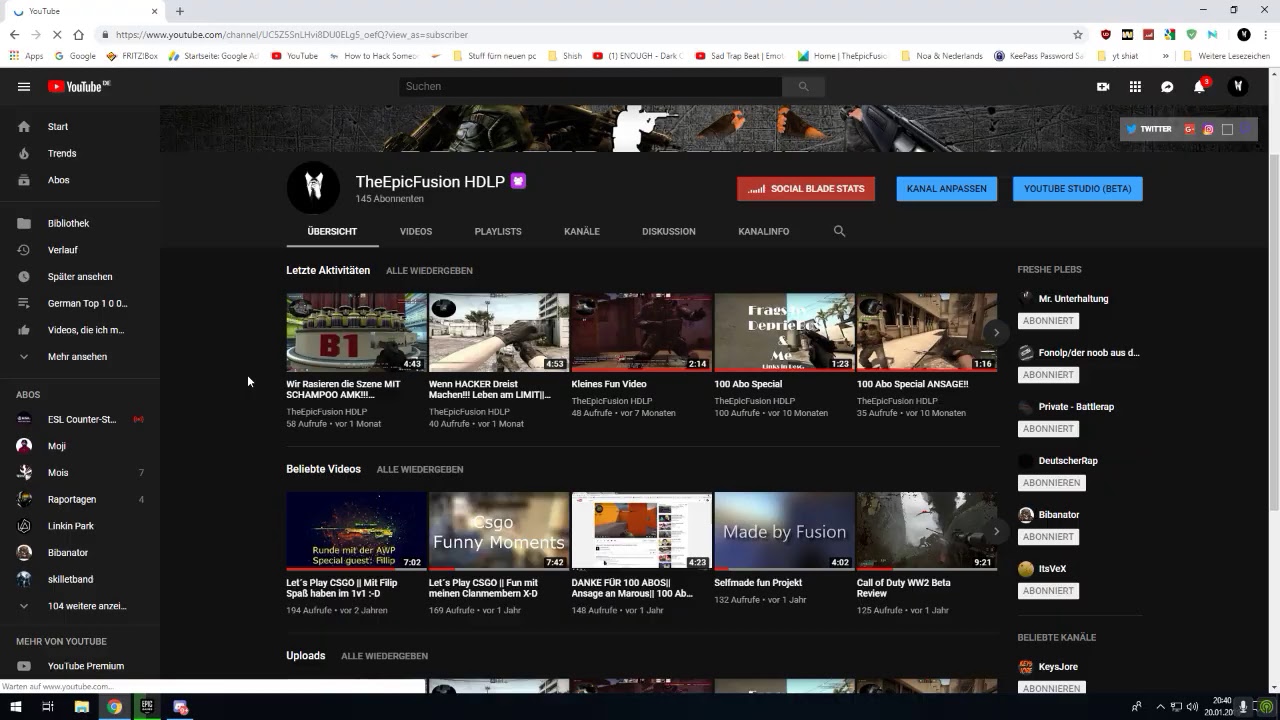This screenshot has height=720, width=1280.
Task: Bookmark page with the star icon
Action: click(1078, 34)
